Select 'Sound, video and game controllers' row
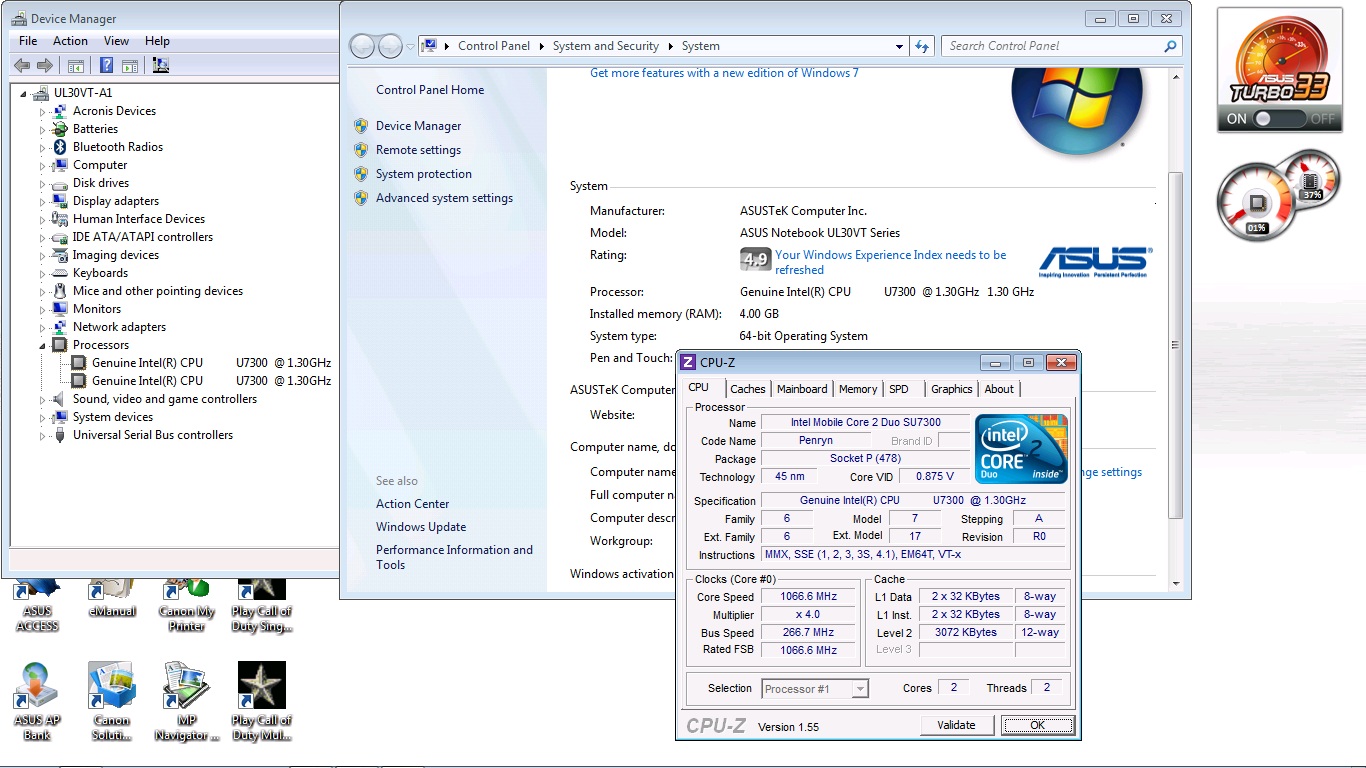The width and height of the screenshot is (1366, 768). [165, 399]
